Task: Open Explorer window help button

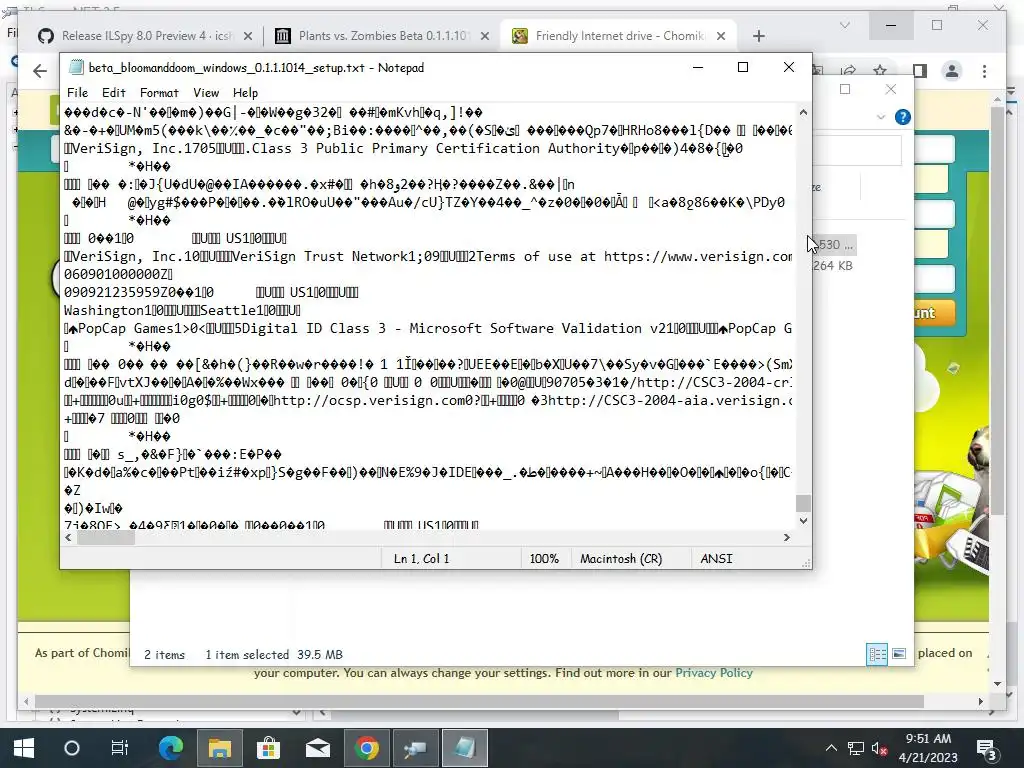Action: click(x=903, y=117)
